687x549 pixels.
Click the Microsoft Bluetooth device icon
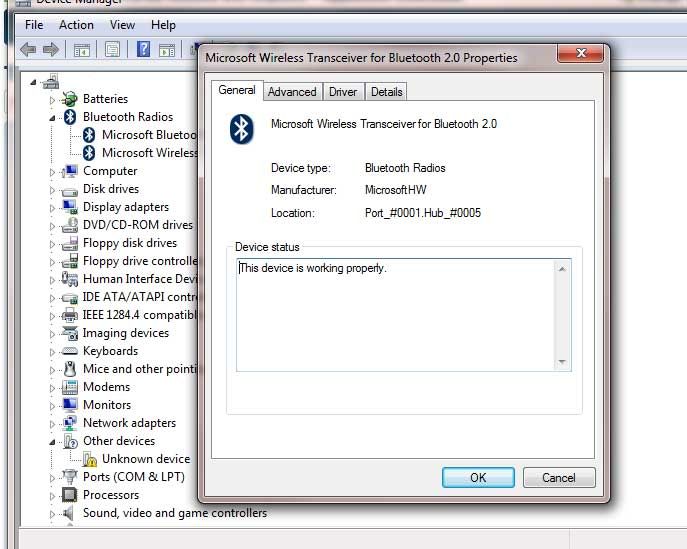[x=89, y=135]
